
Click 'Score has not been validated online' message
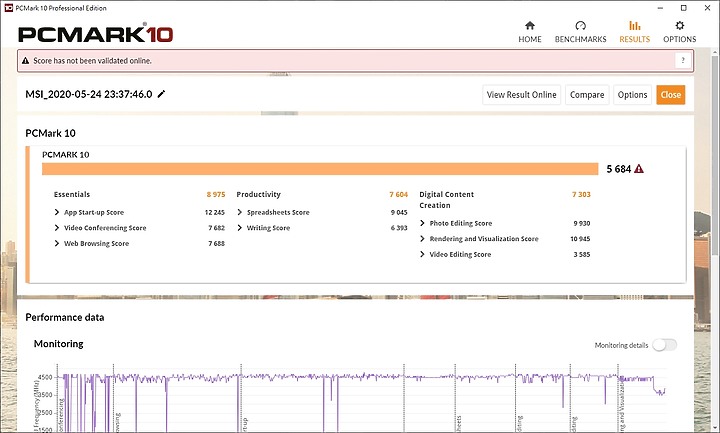[92, 61]
